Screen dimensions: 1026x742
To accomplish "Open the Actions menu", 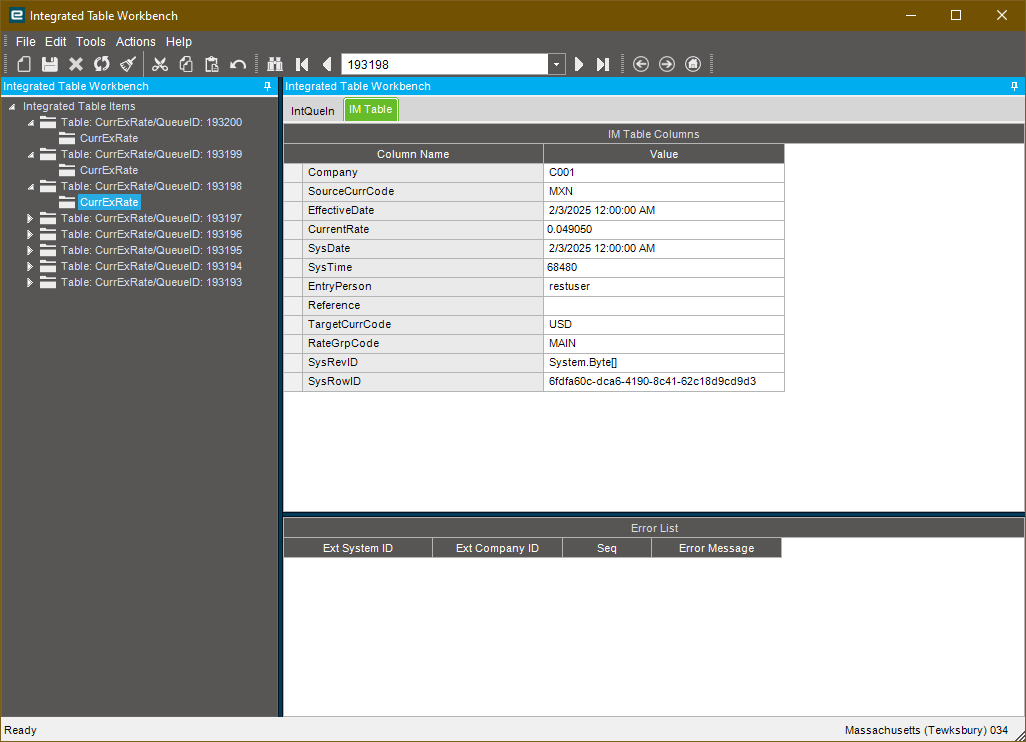I will [x=135, y=42].
